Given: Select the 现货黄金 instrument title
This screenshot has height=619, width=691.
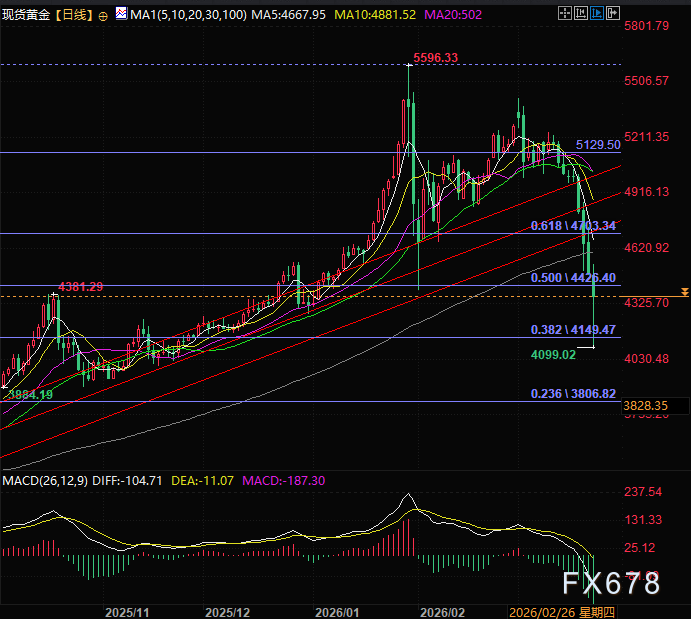Looking at the screenshot, I should (x=26, y=15).
